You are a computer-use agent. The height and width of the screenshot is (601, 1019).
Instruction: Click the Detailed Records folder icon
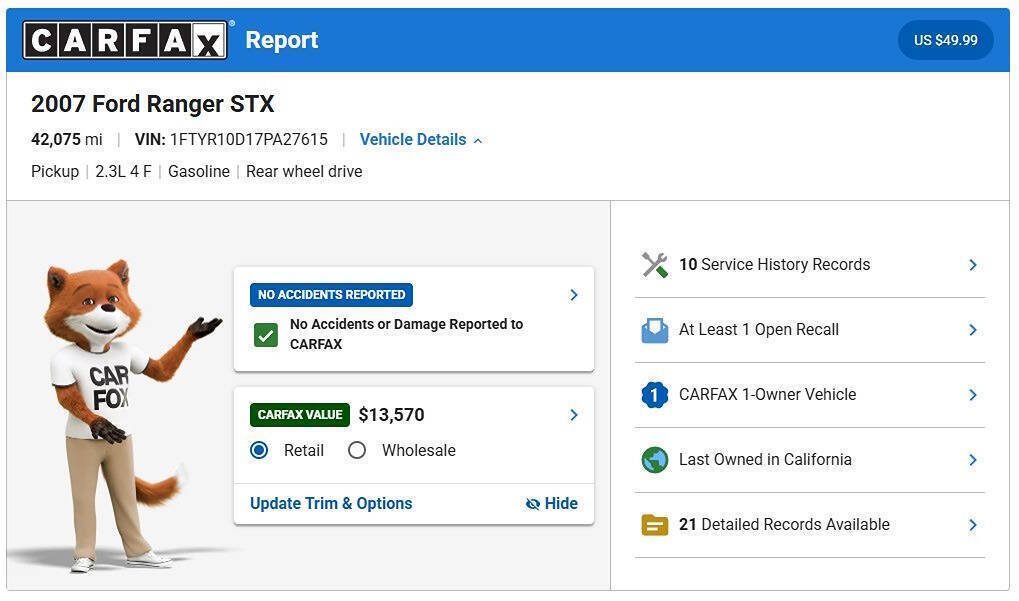[x=654, y=525]
